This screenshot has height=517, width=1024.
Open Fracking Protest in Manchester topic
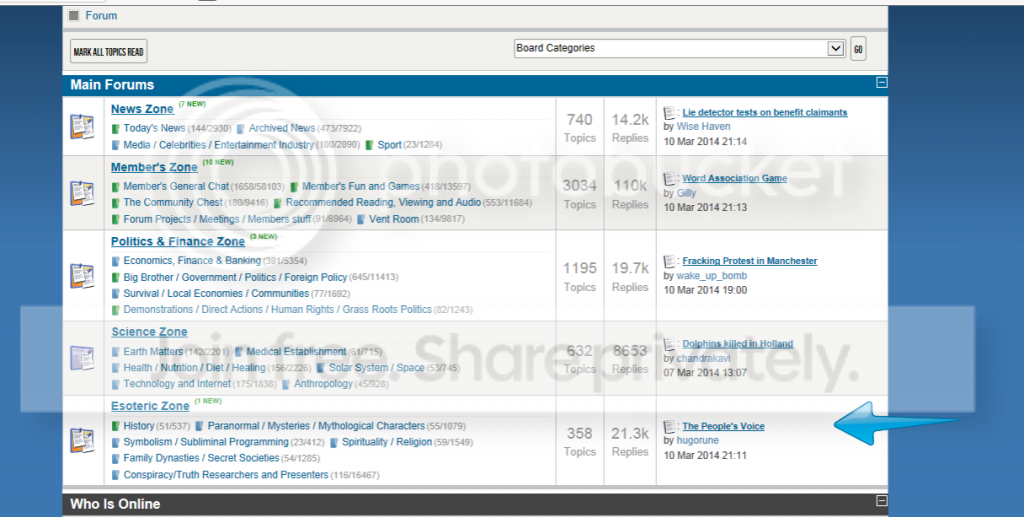tap(750, 261)
